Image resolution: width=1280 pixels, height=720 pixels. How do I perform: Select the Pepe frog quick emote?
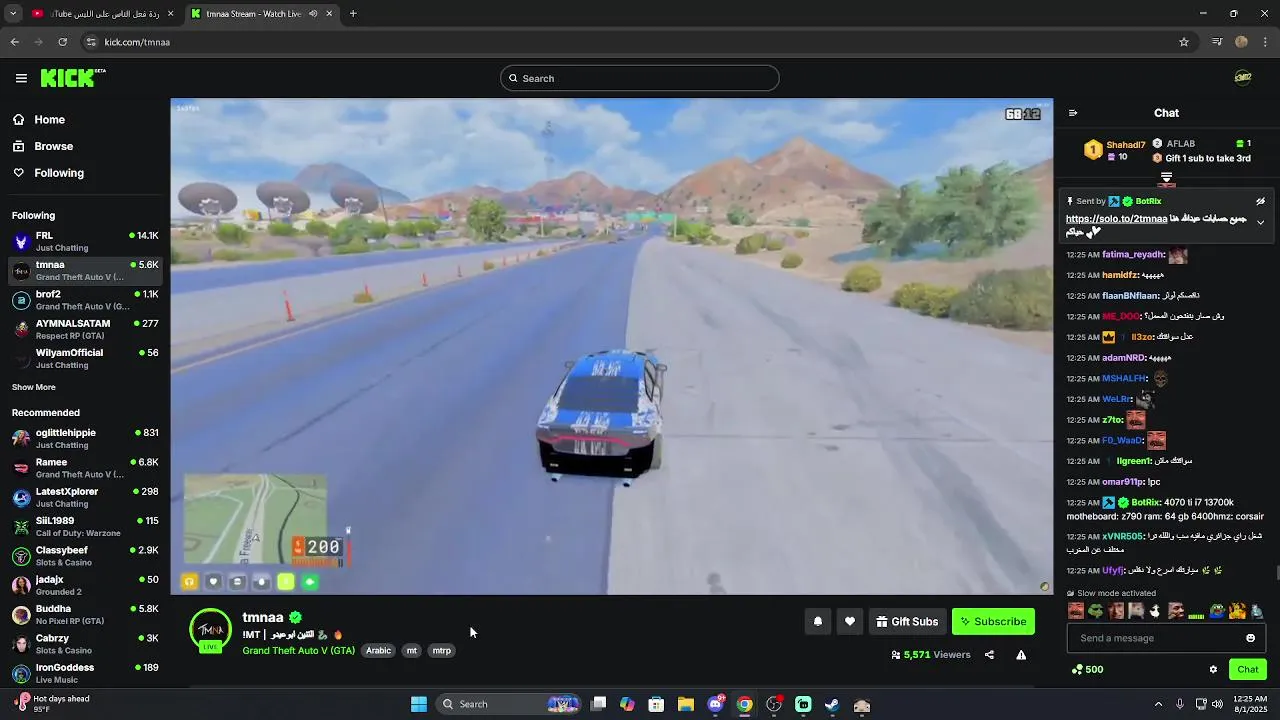pos(1096,611)
